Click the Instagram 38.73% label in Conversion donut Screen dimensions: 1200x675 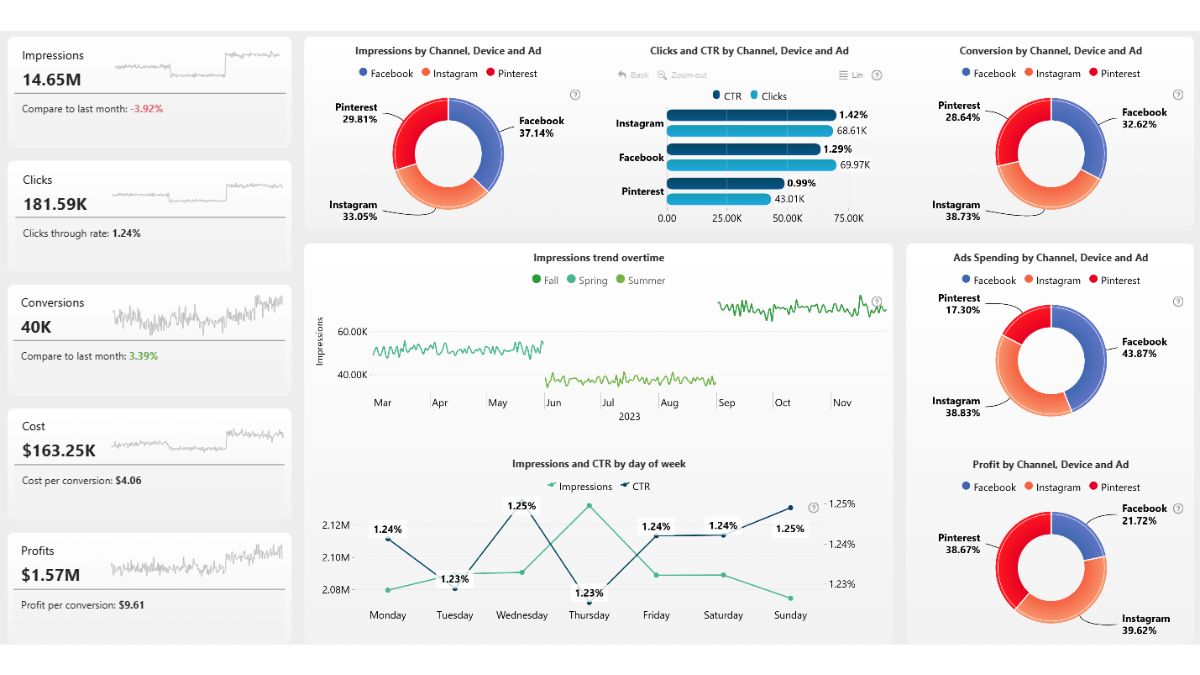tap(957, 211)
